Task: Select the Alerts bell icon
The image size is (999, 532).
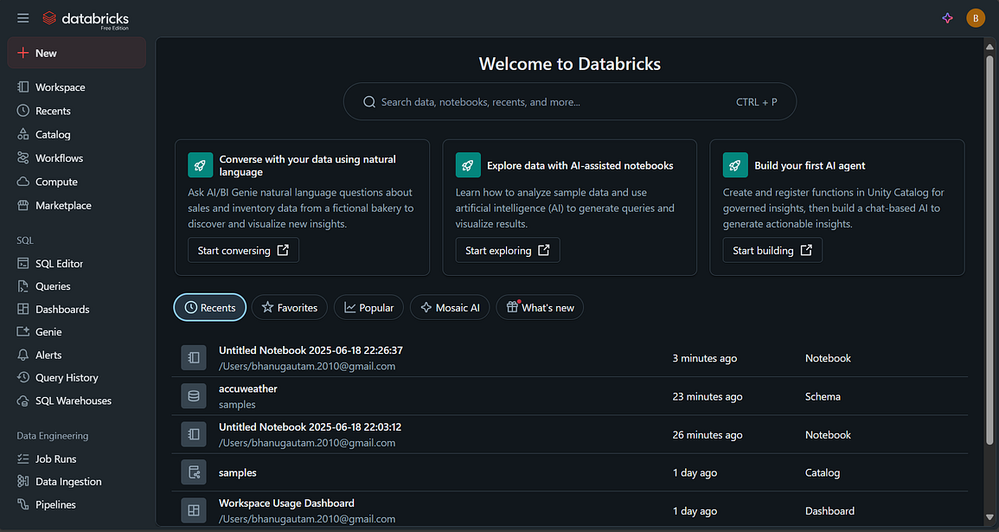Action: coord(24,355)
